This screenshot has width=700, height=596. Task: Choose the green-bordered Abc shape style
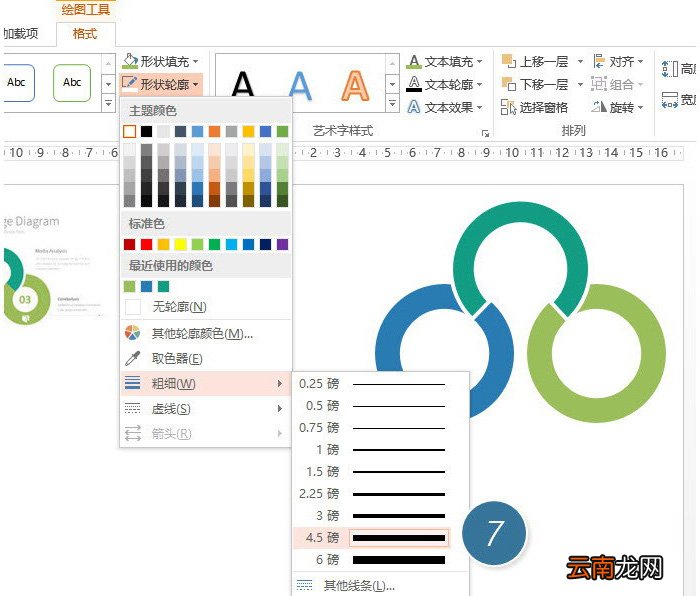(x=72, y=83)
